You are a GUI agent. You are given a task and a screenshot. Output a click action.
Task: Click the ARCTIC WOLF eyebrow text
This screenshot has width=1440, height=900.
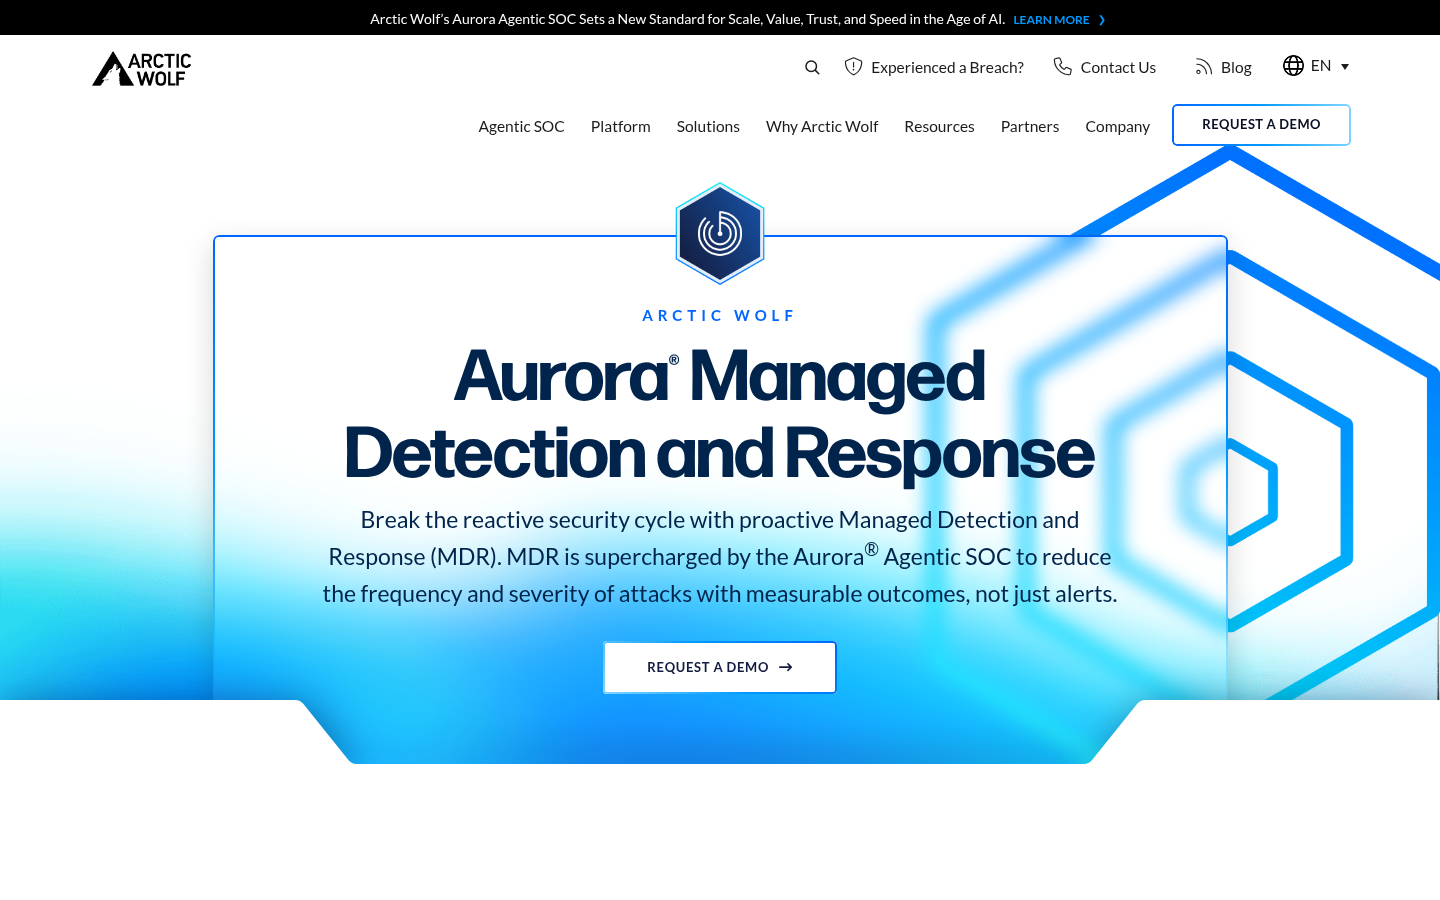point(720,315)
